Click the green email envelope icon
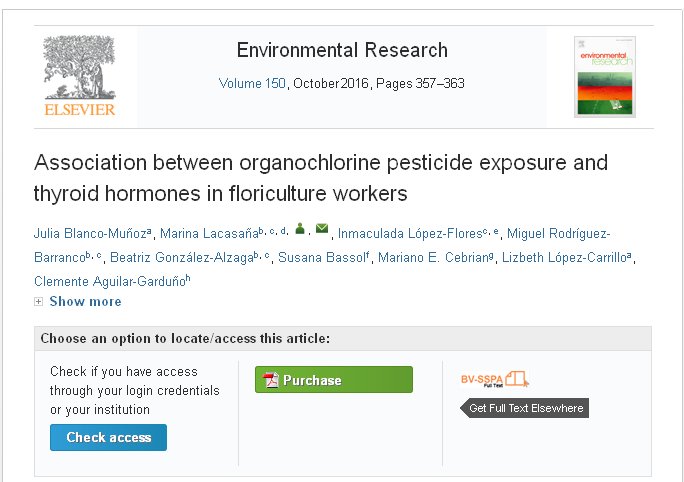This screenshot has width=684, height=482. point(321,229)
